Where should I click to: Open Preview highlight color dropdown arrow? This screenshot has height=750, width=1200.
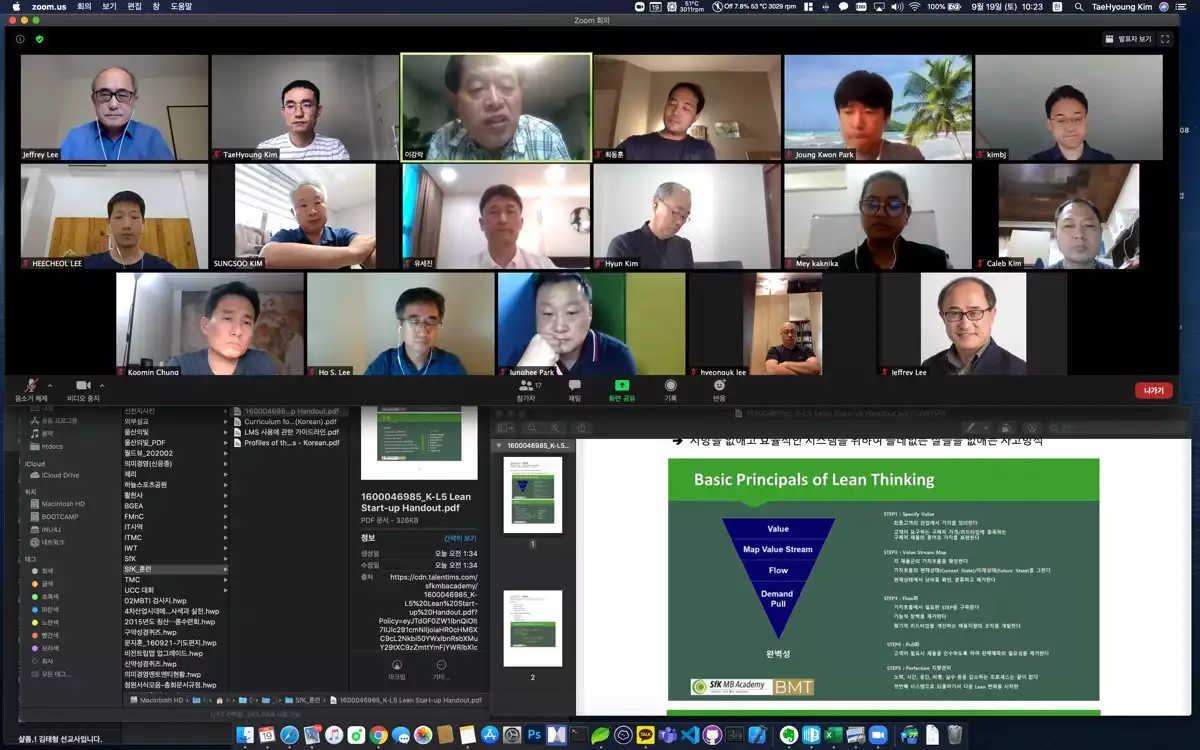click(x=986, y=427)
